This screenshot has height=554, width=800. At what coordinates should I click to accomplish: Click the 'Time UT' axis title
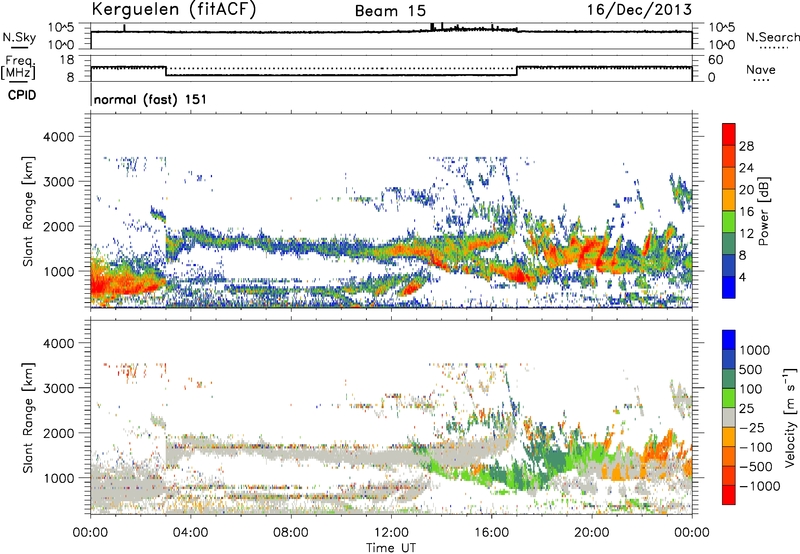coord(391,548)
